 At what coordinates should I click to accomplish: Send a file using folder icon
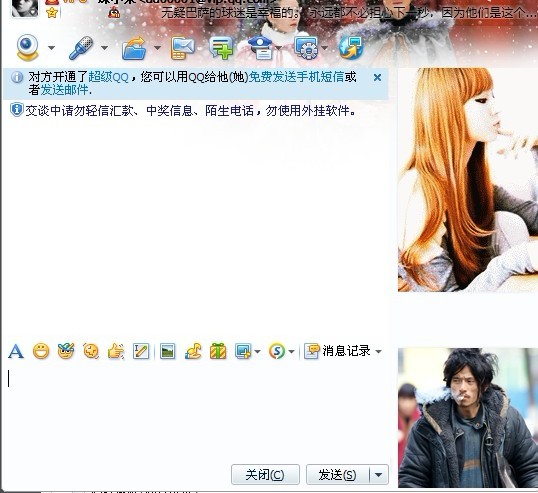tap(134, 48)
